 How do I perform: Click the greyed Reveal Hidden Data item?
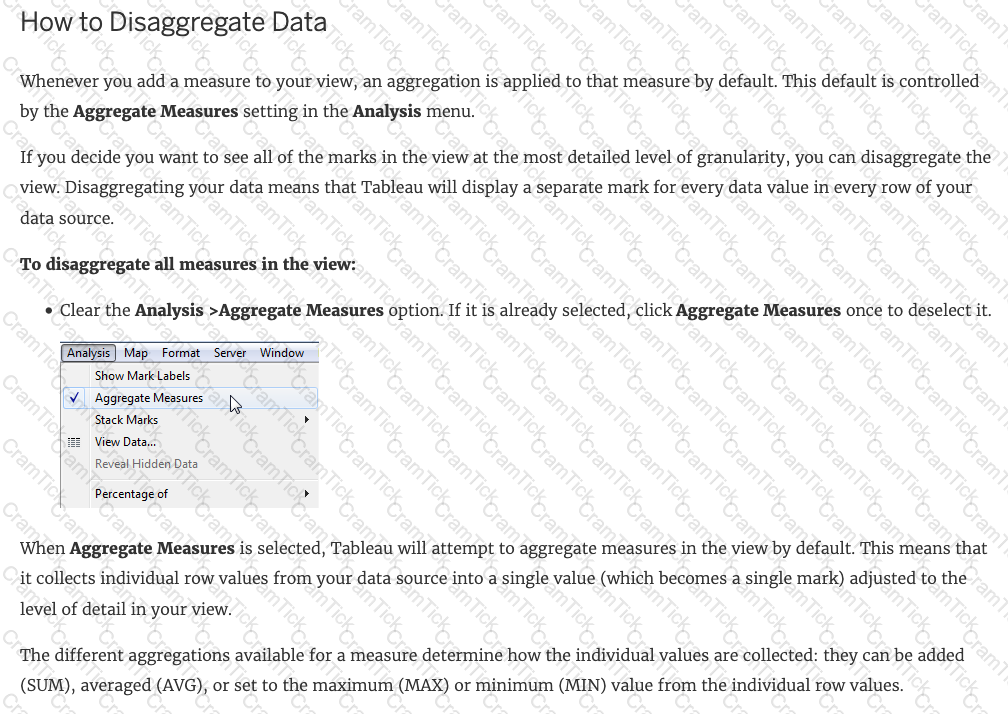[146, 464]
